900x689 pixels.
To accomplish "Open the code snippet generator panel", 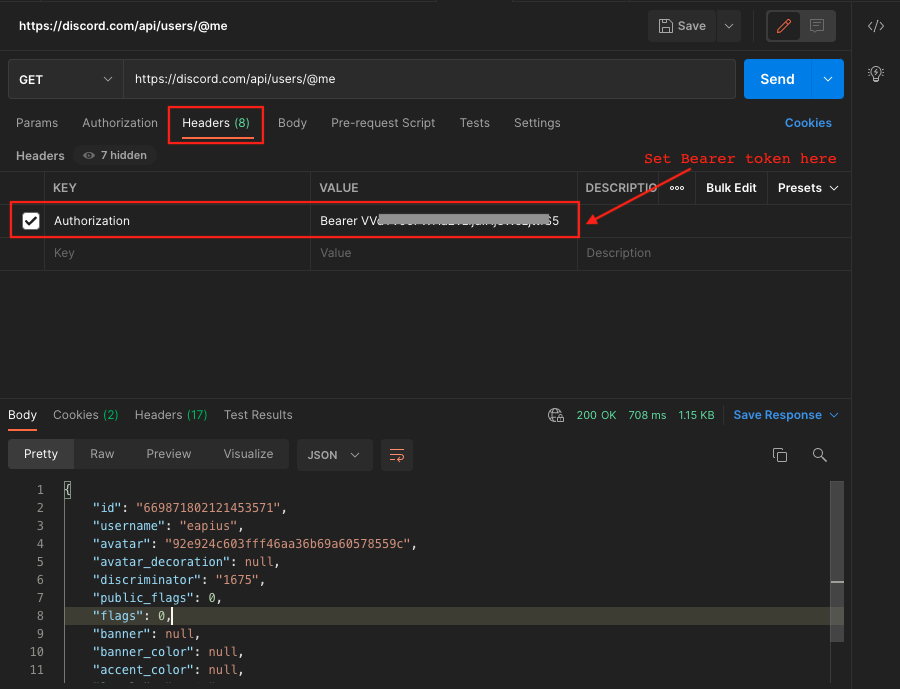I will coord(876,26).
